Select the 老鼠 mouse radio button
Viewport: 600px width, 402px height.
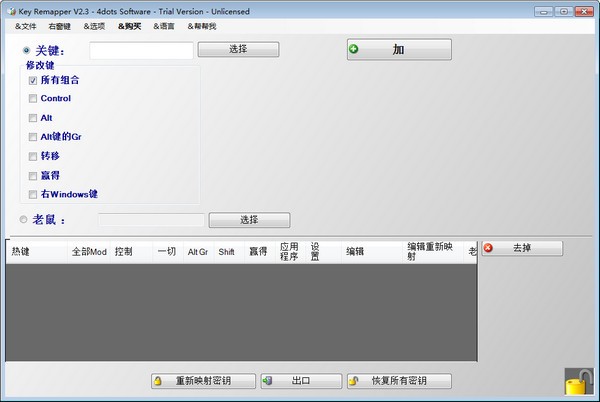point(24,220)
